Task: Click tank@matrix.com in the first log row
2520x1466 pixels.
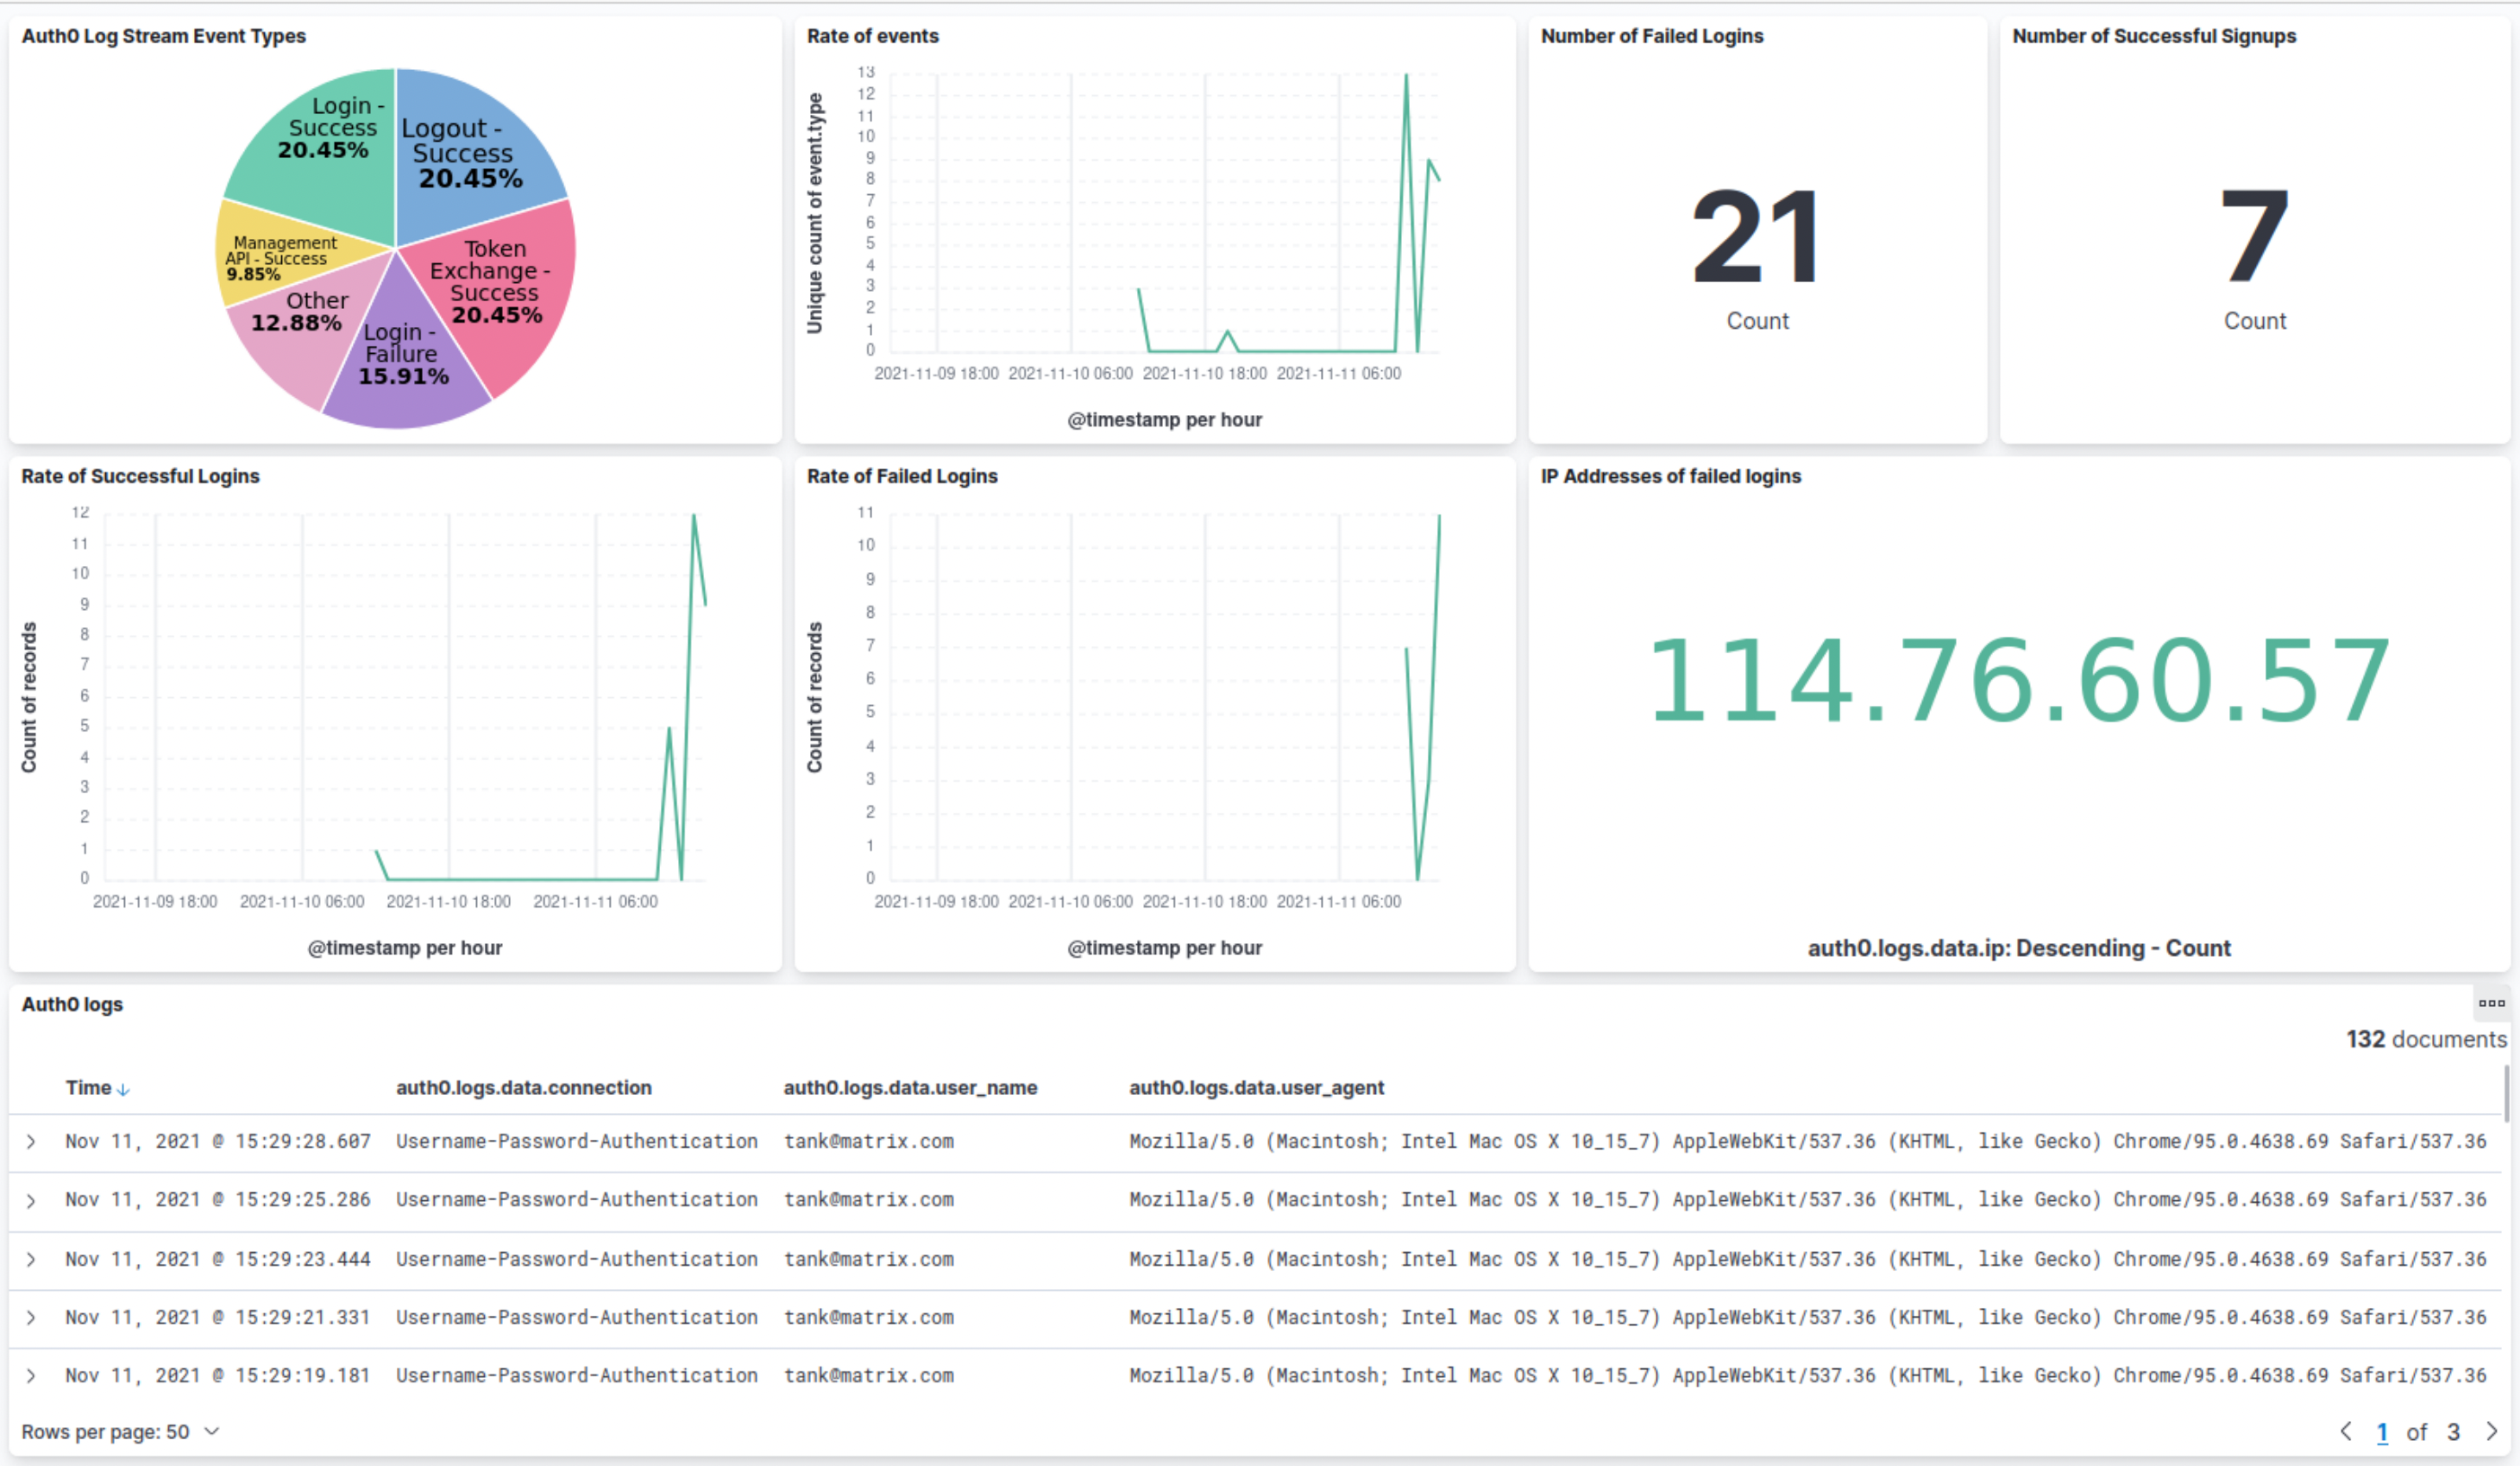Action: 868,1141
